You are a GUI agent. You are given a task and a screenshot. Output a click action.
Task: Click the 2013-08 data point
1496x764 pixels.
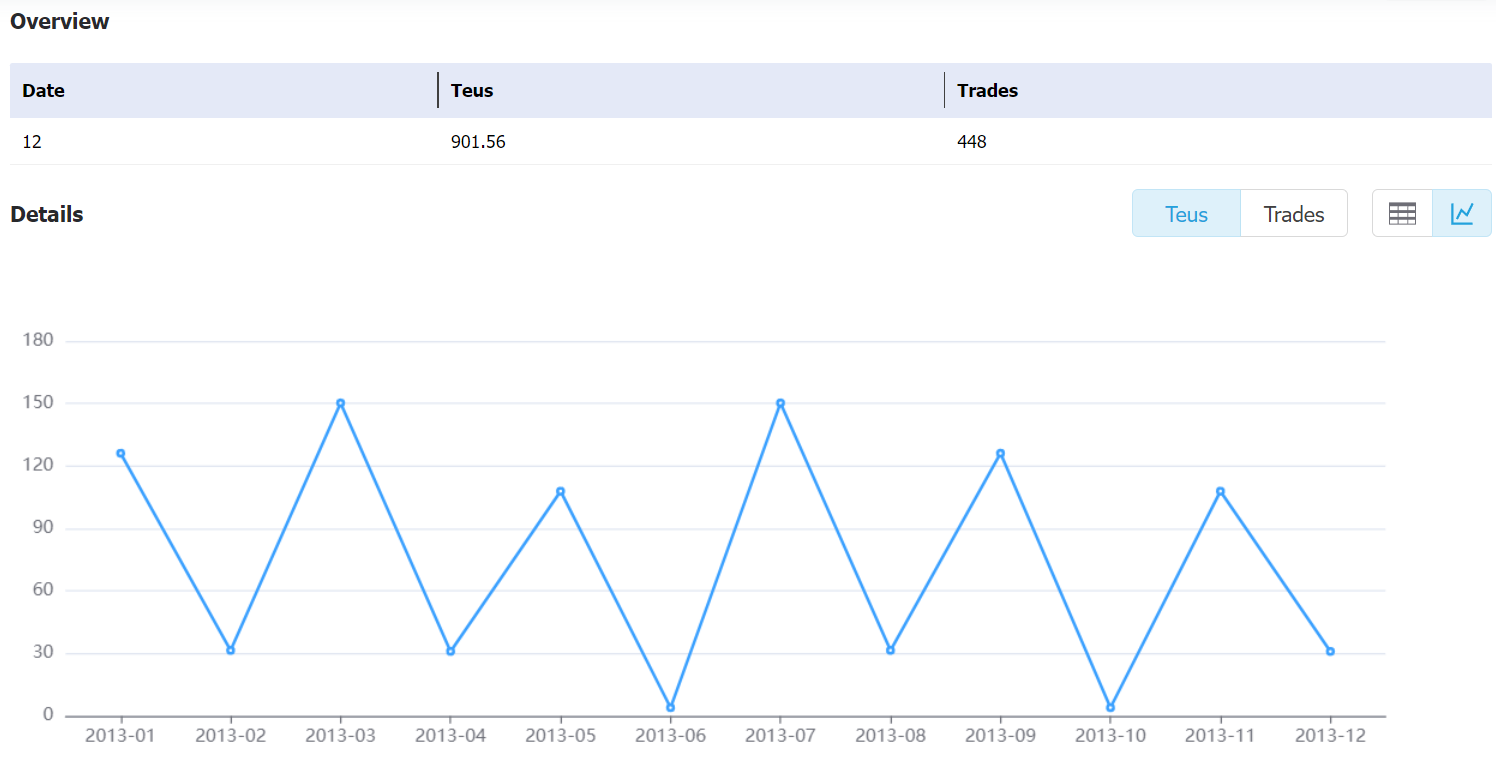(x=891, y=650)
